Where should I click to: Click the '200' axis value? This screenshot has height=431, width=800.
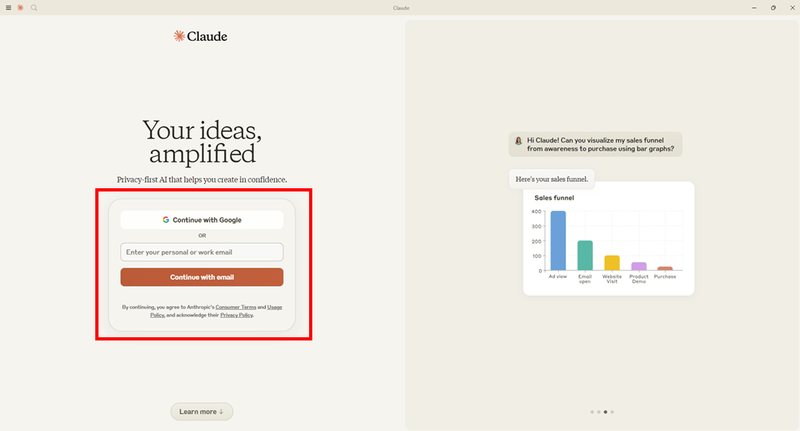click(x=536, y=241)
